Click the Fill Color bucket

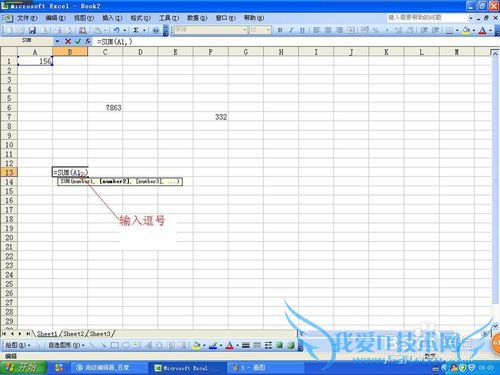click(x=466, y=30)
